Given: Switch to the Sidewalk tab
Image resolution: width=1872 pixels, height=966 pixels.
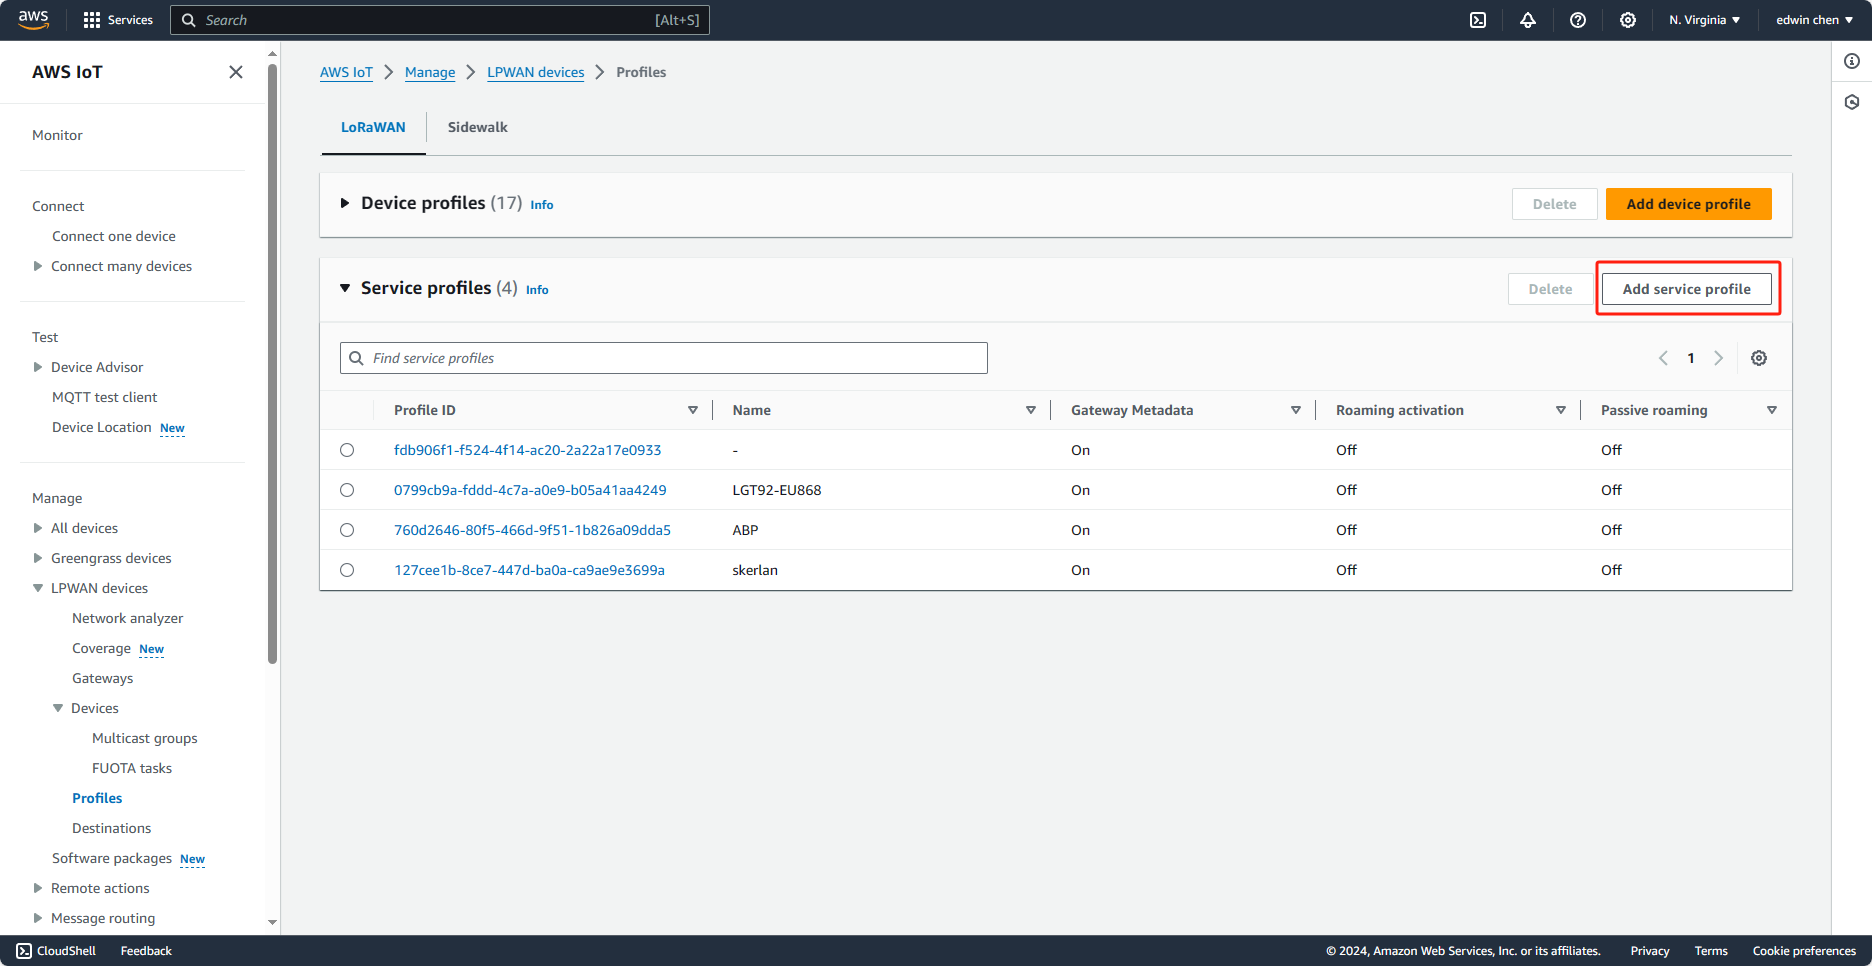Looking at the screenshot, I should (x=477, y=127).
